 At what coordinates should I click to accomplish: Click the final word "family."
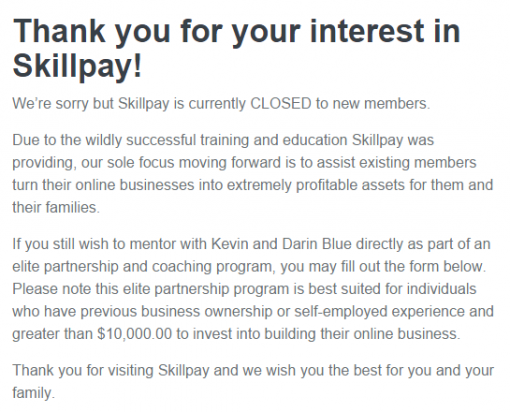pos(33,393)
